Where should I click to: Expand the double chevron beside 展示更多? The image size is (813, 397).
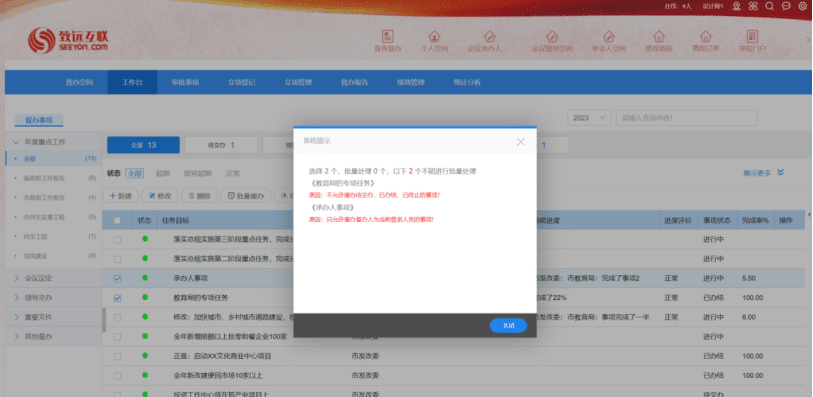tap(780, 173)
